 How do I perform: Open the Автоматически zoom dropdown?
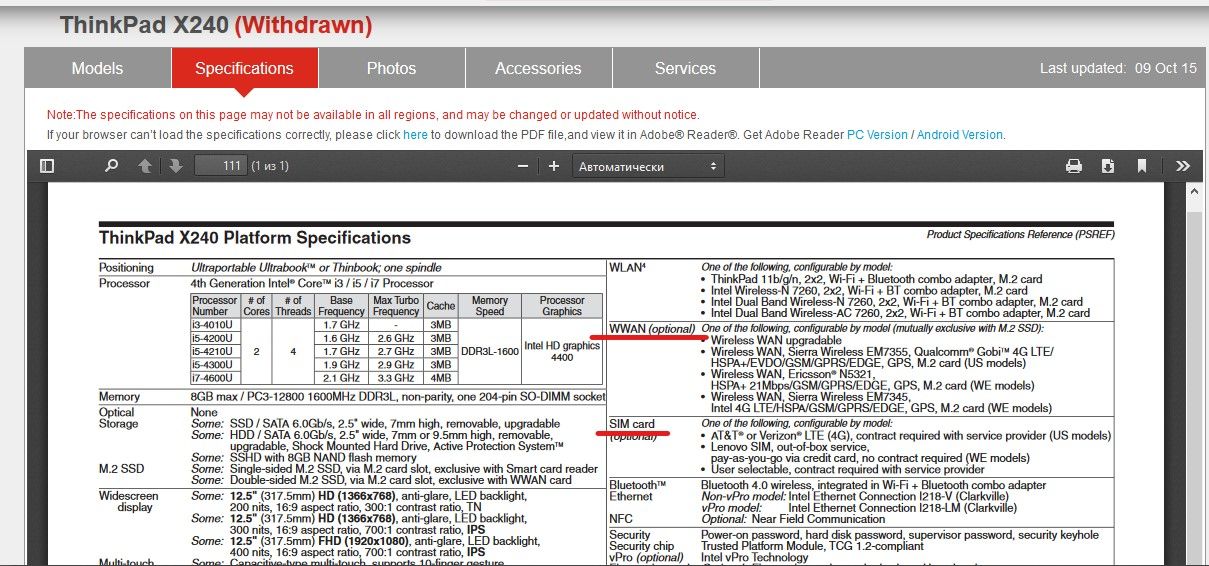point(648,166)
